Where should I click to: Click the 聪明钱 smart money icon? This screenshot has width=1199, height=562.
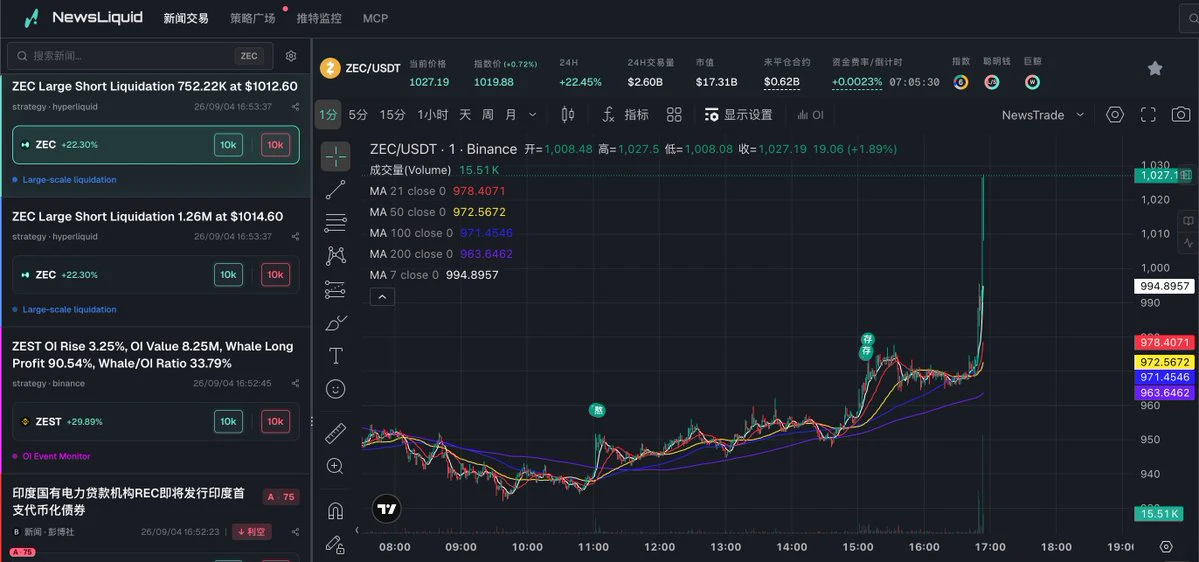(992, 82)
